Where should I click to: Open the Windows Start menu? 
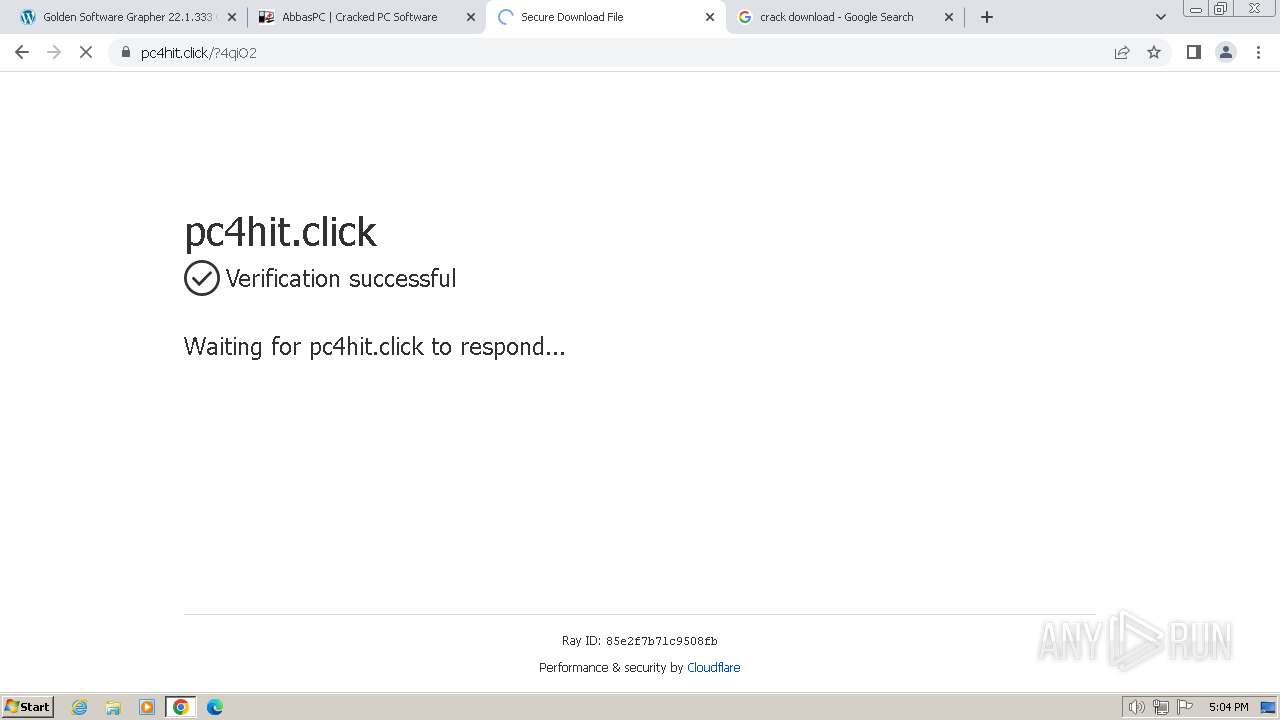point(28,706)
